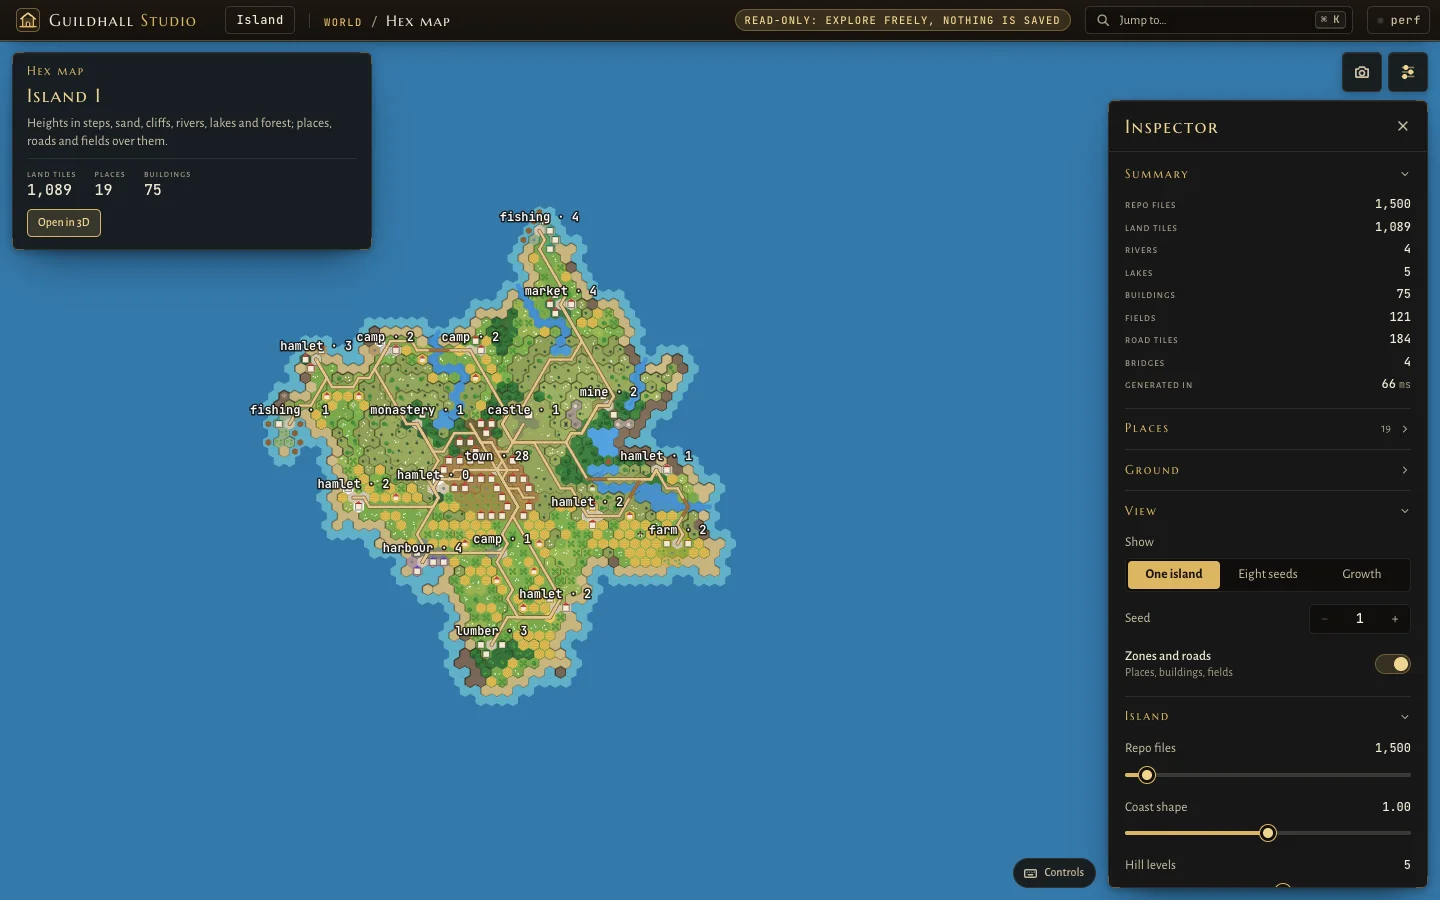Image resolution: width=1440 pixels, height=900 pixels.
Task: Click the mine · 2 map label
Action: click(x=608, y=392)
